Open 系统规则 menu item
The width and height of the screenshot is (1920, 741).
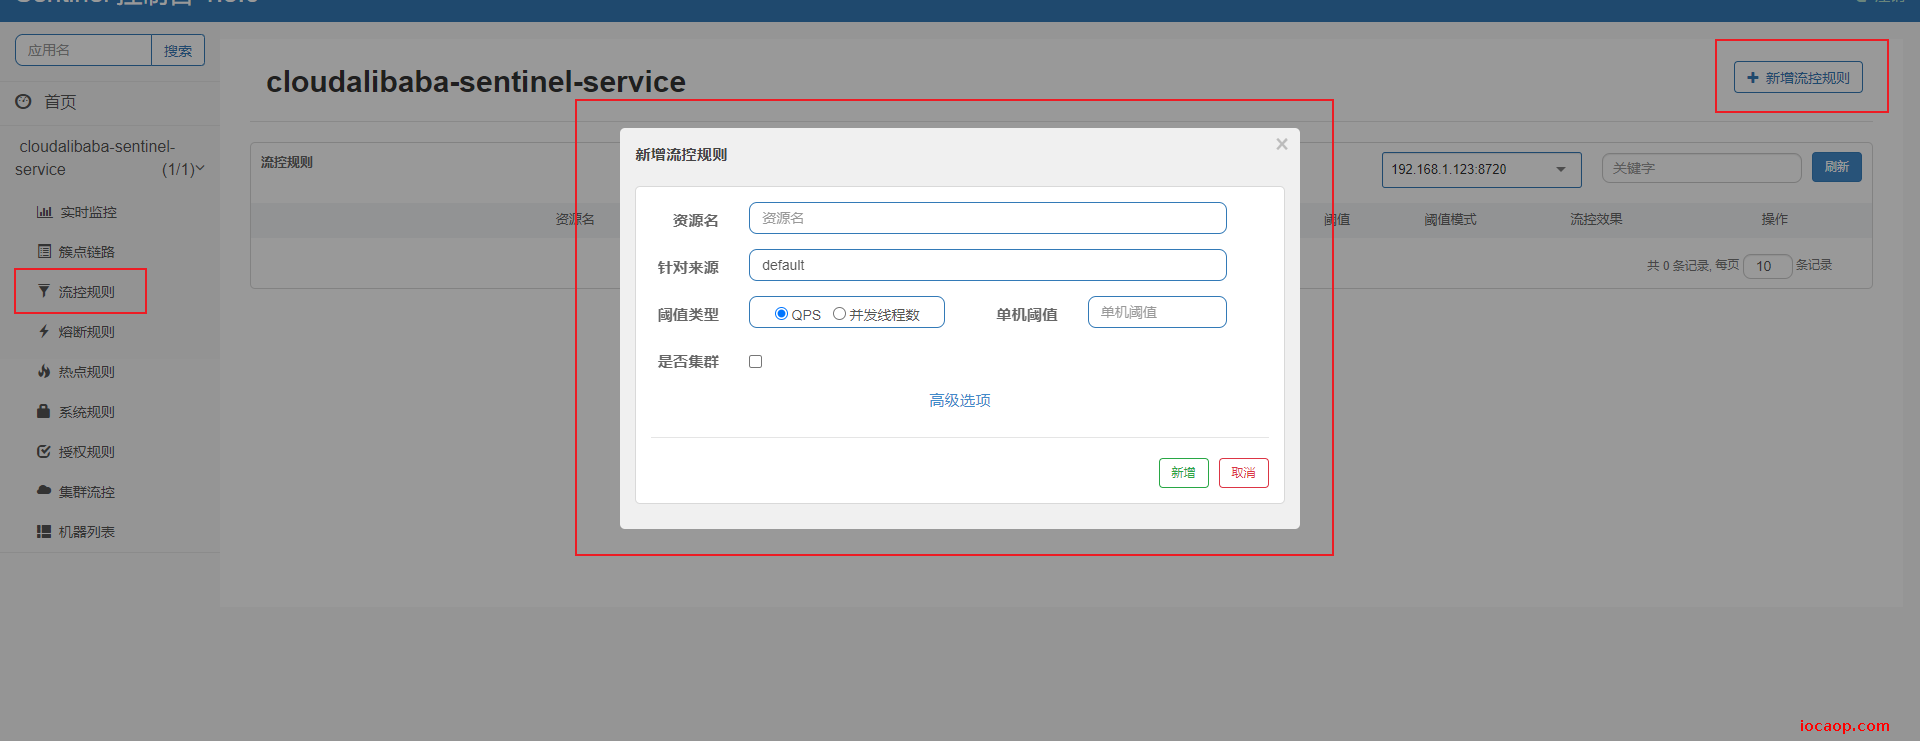pyautogui.click(x=86, y=412)
